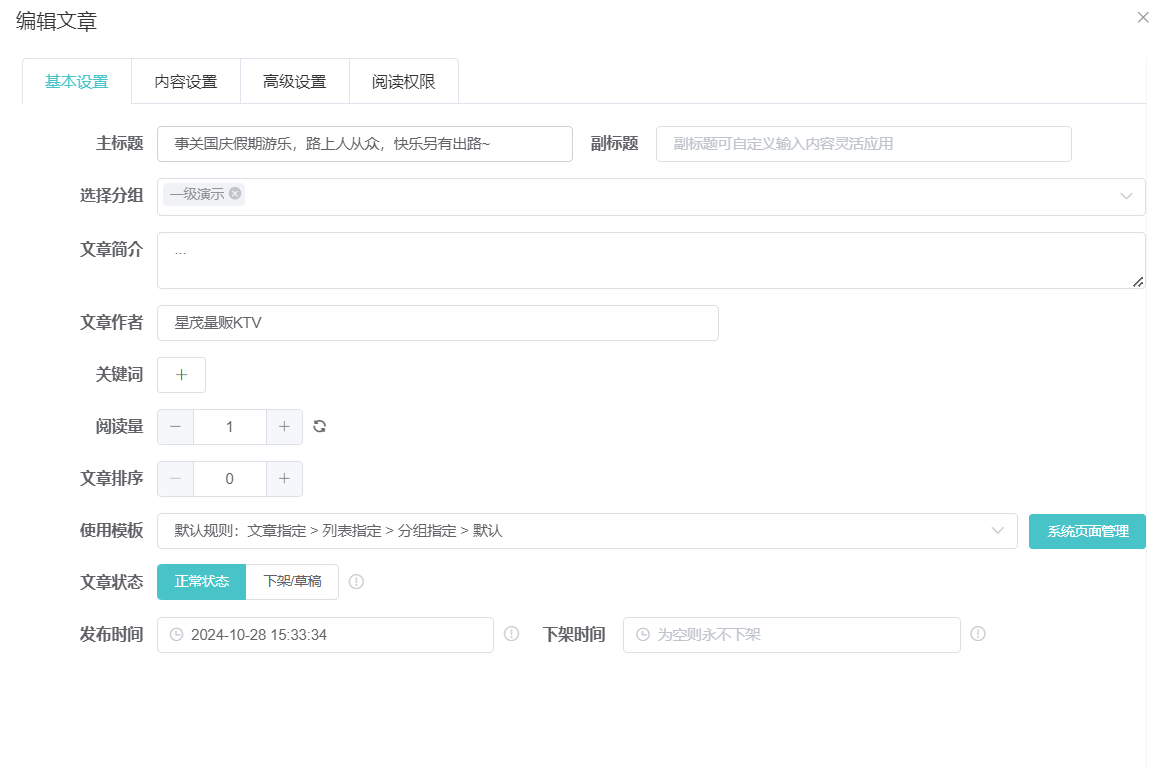The width and height of the screenshot is (1157, 771).
Task: Select the checked 基本设置 state tab toggle
Action: tap(75, 81)
